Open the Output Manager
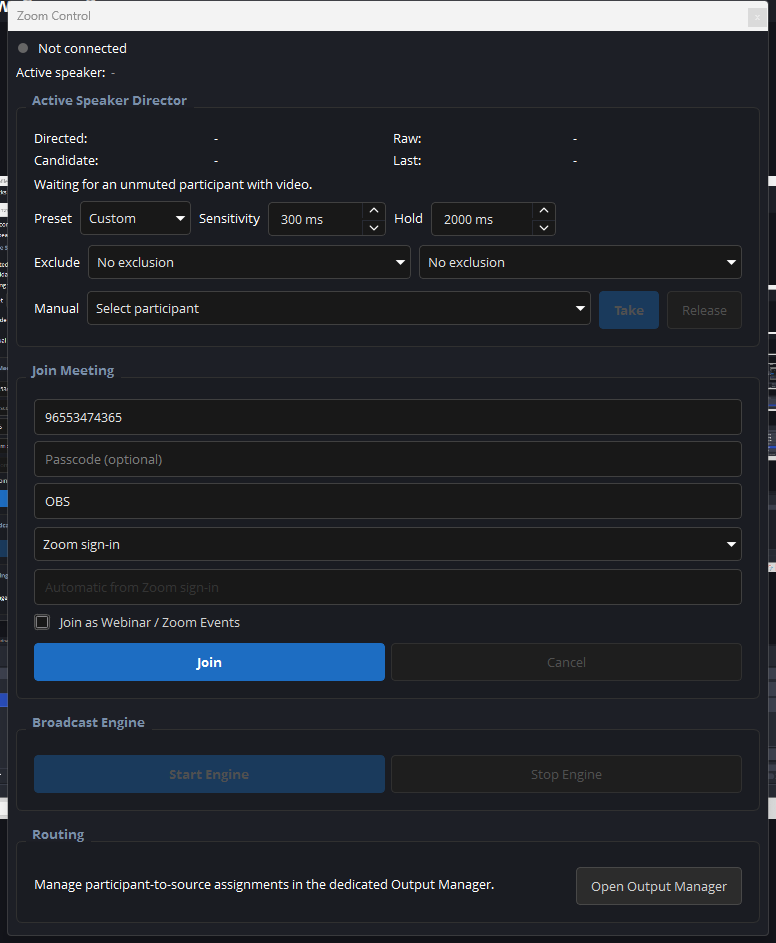 [659, 886]
